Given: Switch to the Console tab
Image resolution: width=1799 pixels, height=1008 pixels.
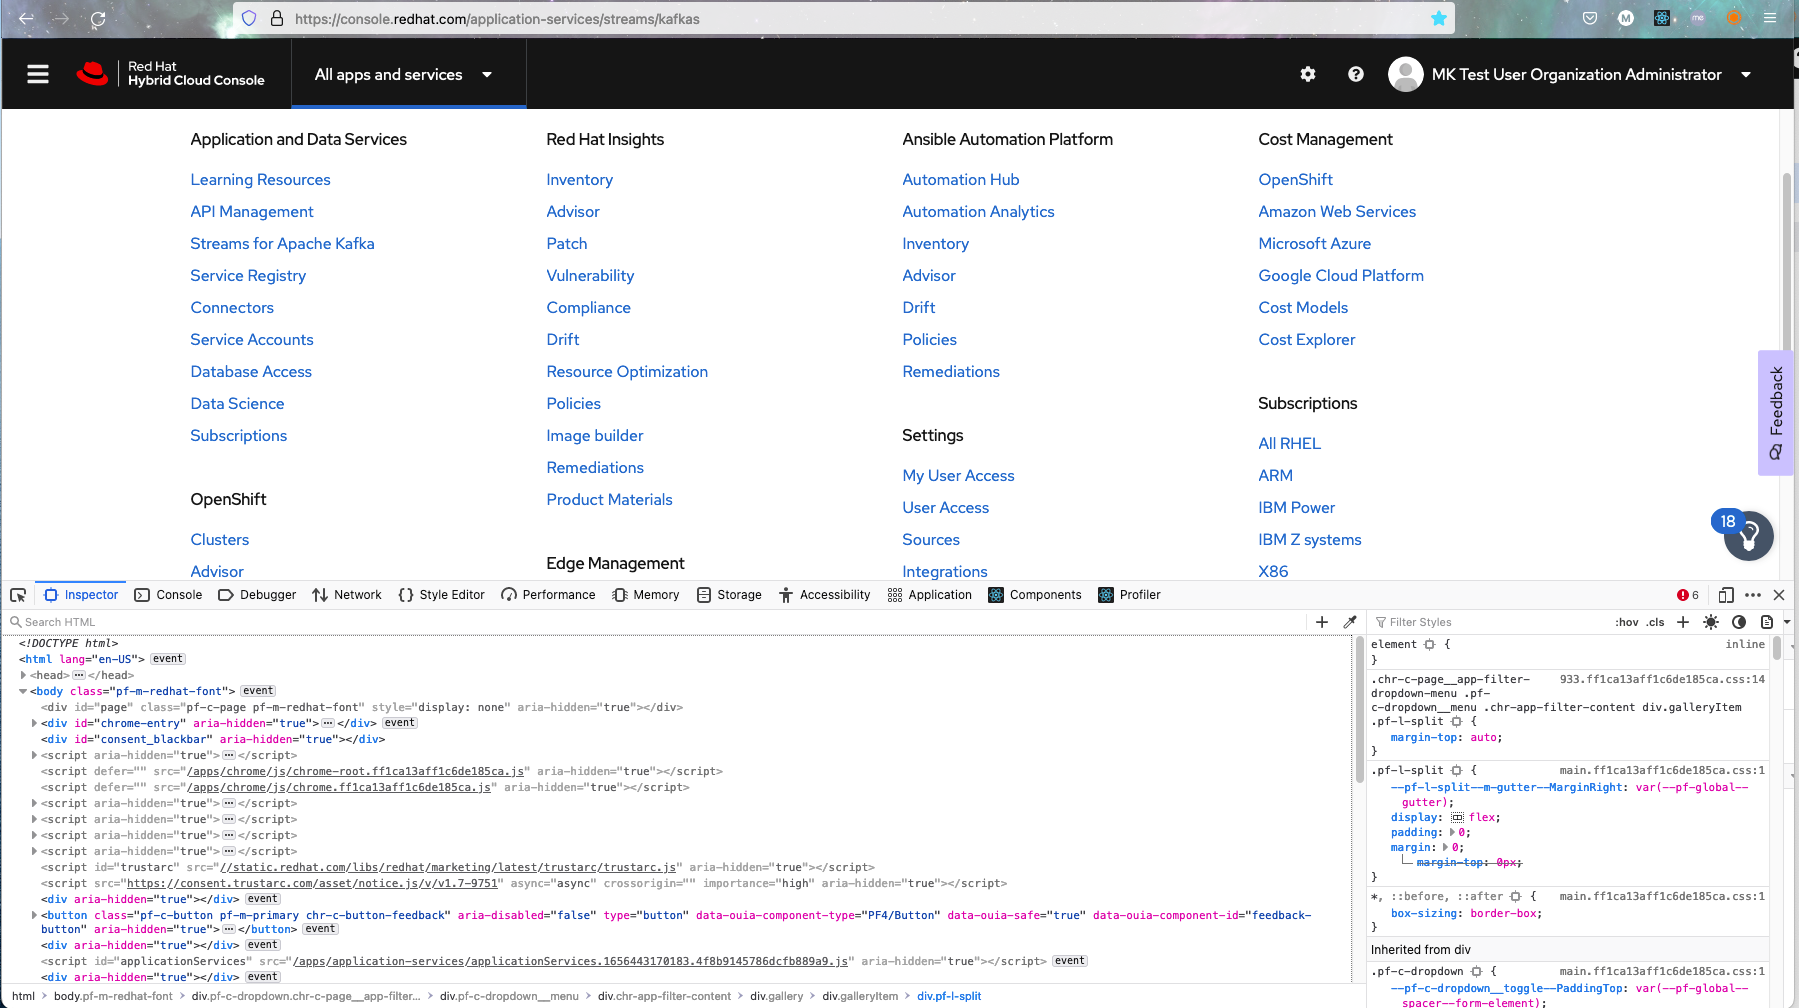Looking at the screenshot, I should point(169,595).
